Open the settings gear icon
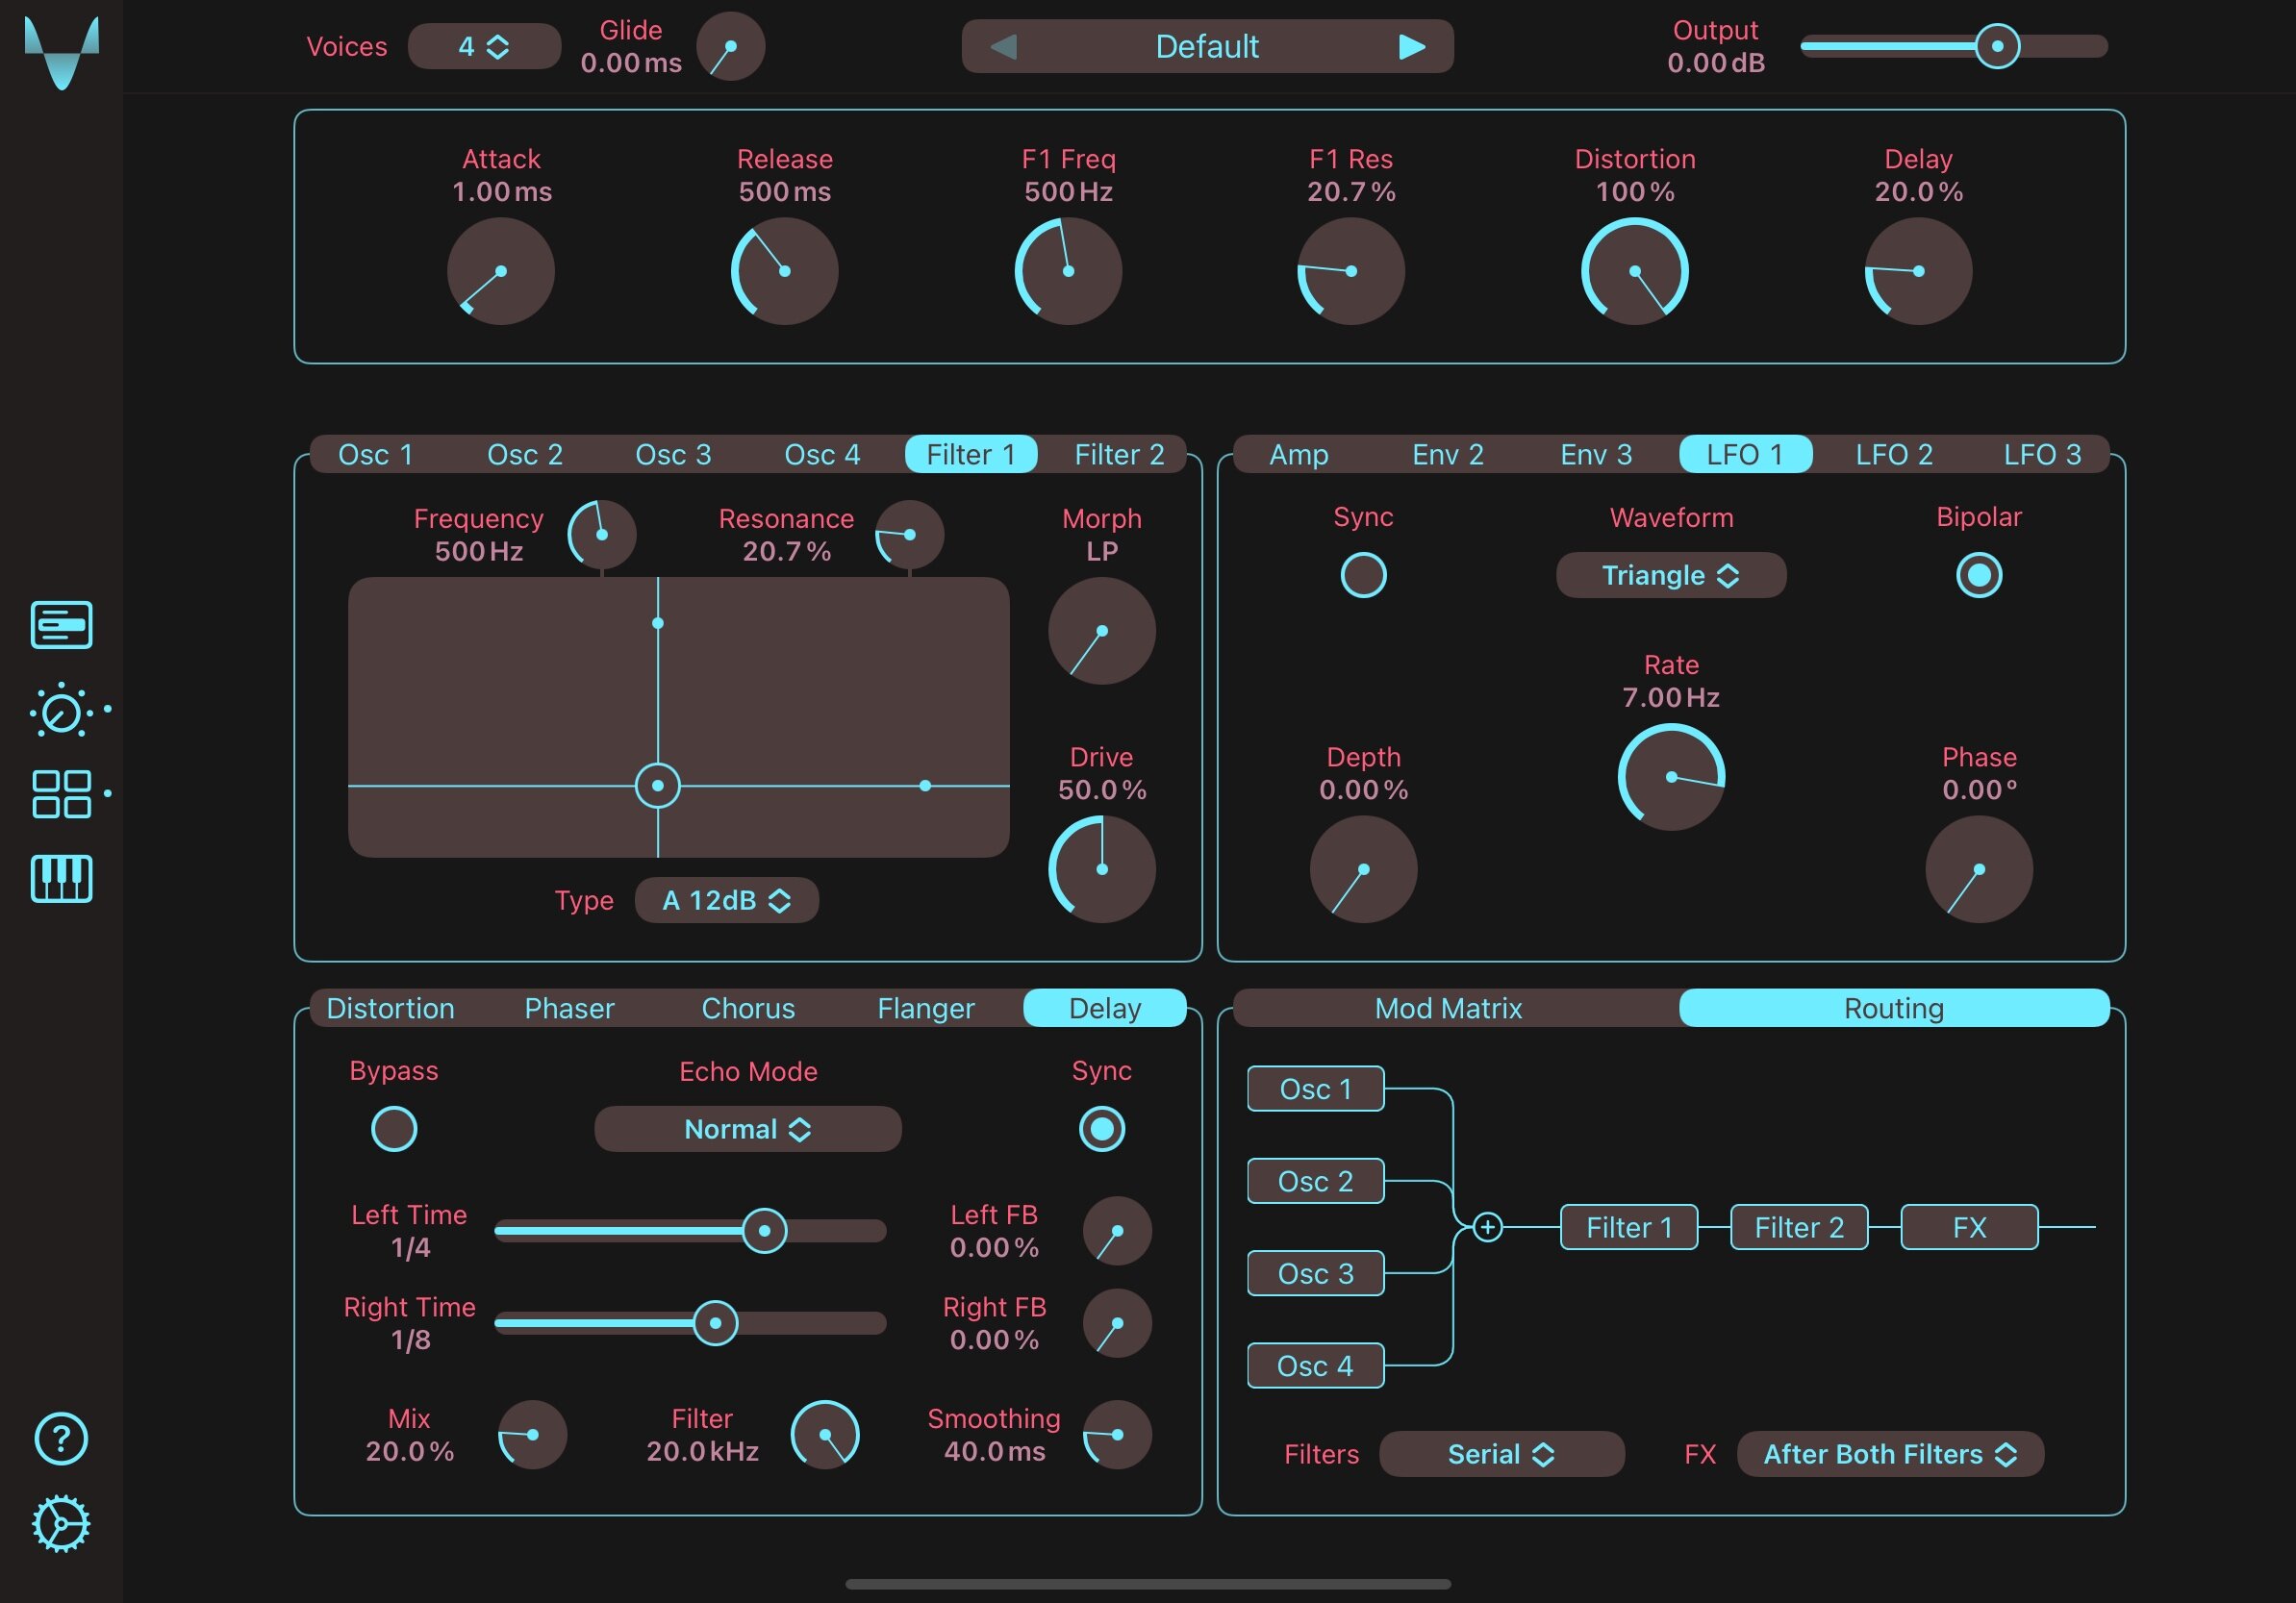The image size is (2296, 1603). click(x=61, y=1524)
